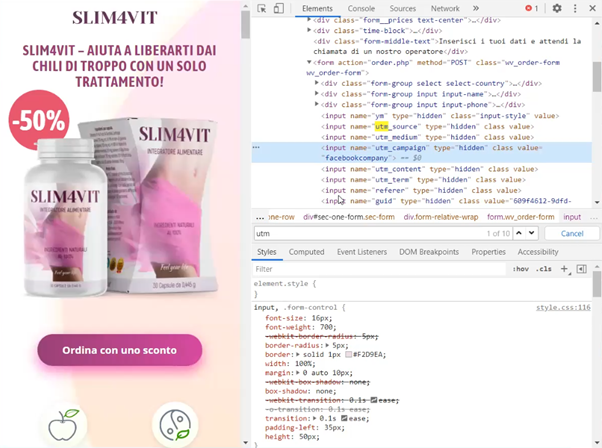Switch to the Console tab
Screen dimensions: 602x448
[361, 8]
